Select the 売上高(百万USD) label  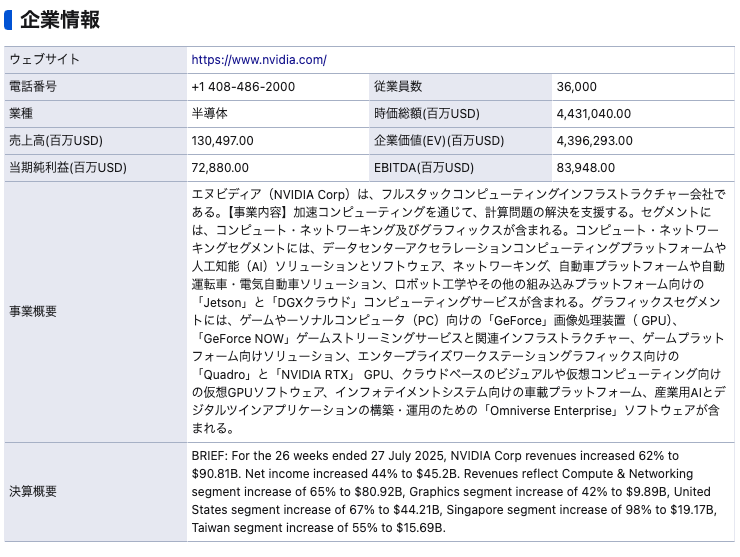(56, 141)
